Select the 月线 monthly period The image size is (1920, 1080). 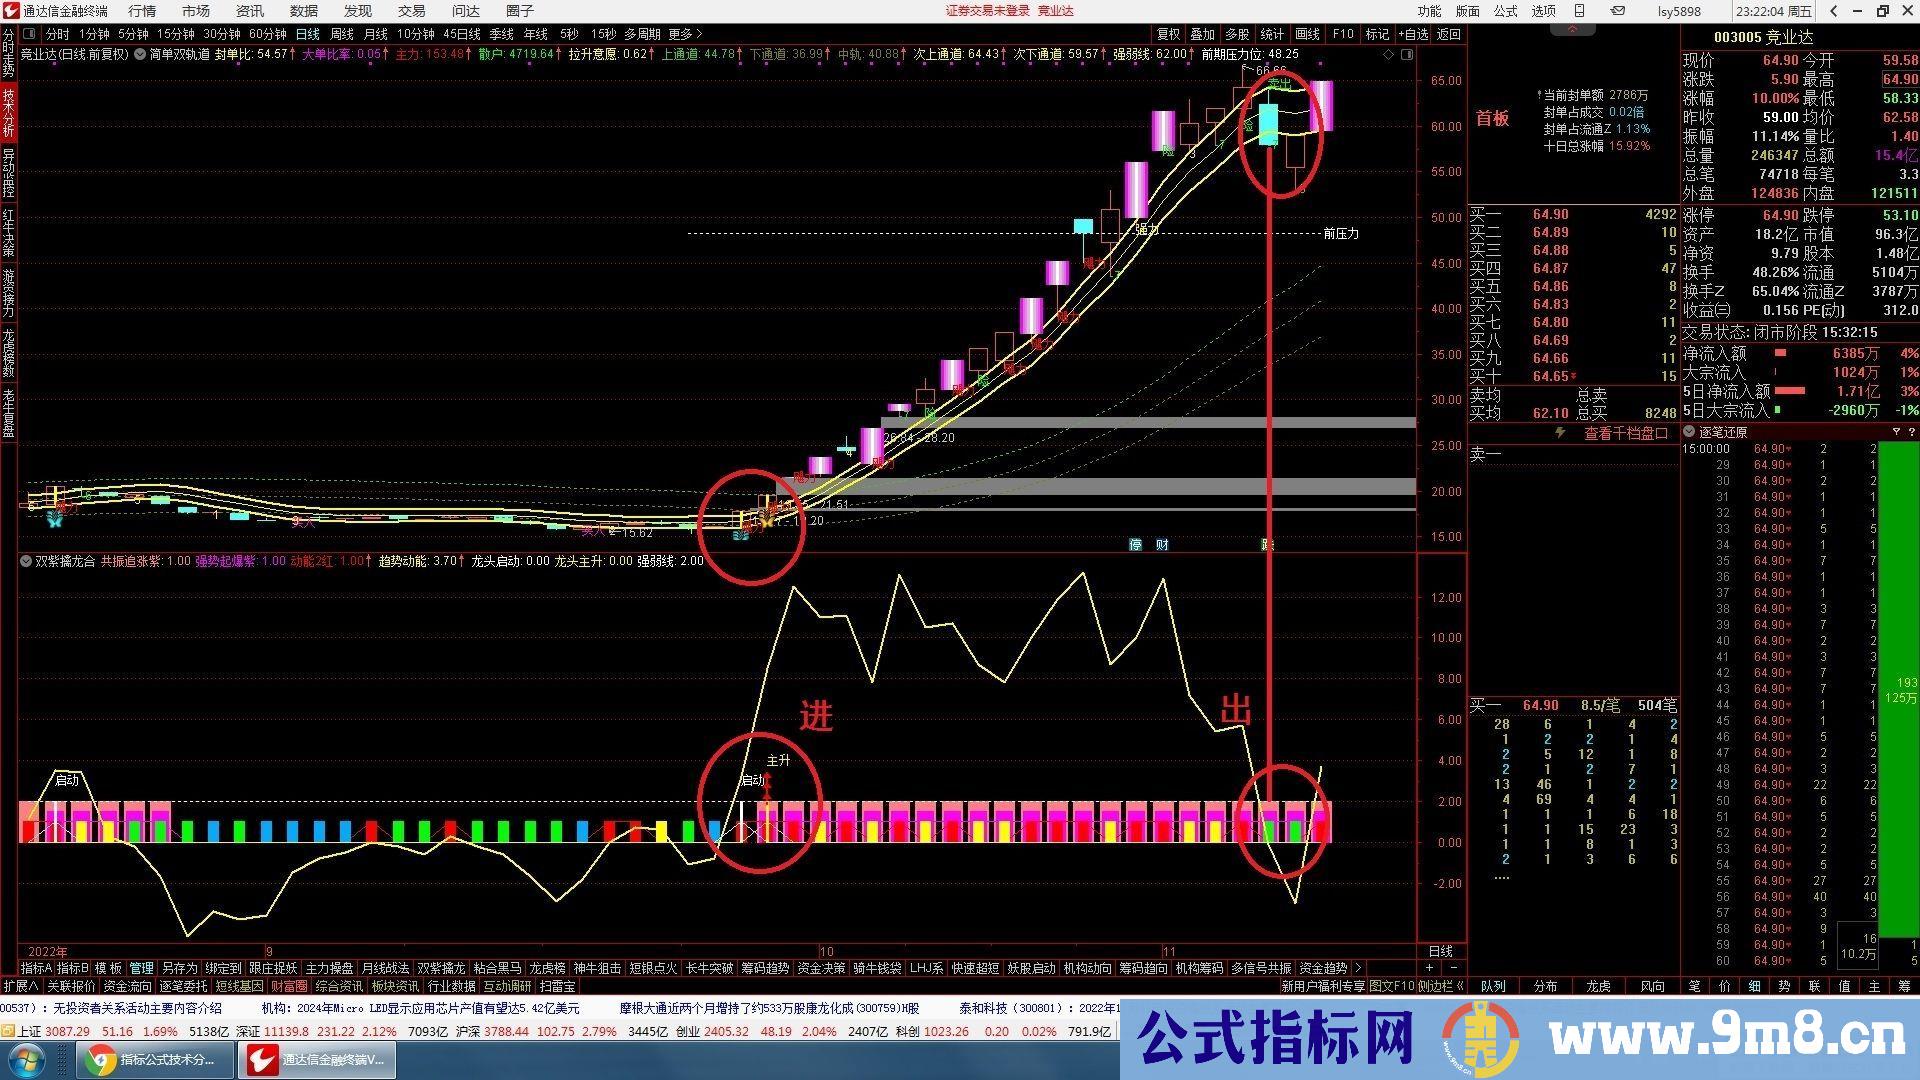tap(376, 34)
